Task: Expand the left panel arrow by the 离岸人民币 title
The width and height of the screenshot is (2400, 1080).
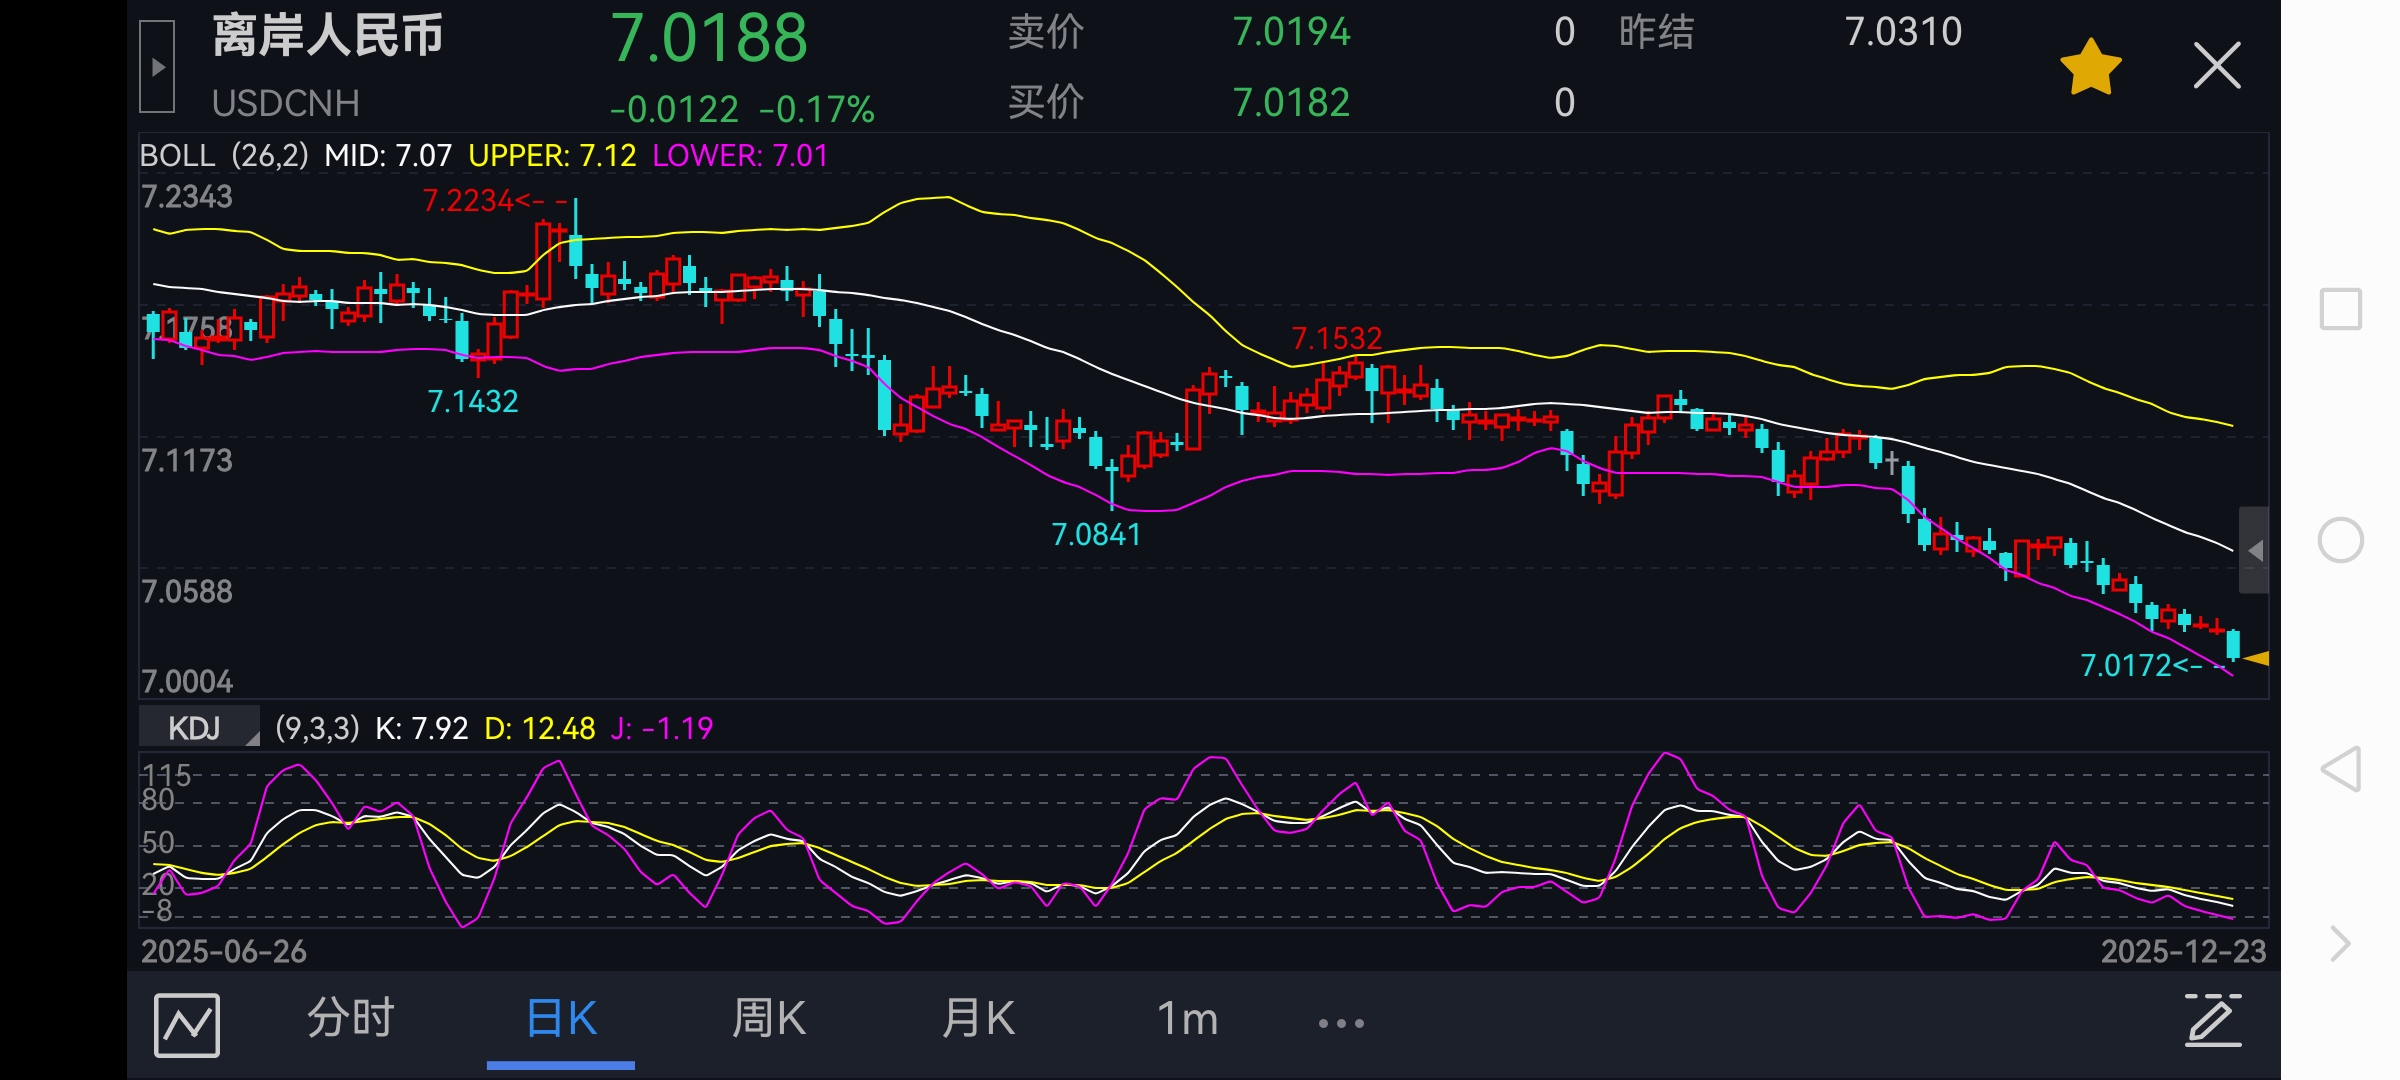Action: [x=157, y=68]
